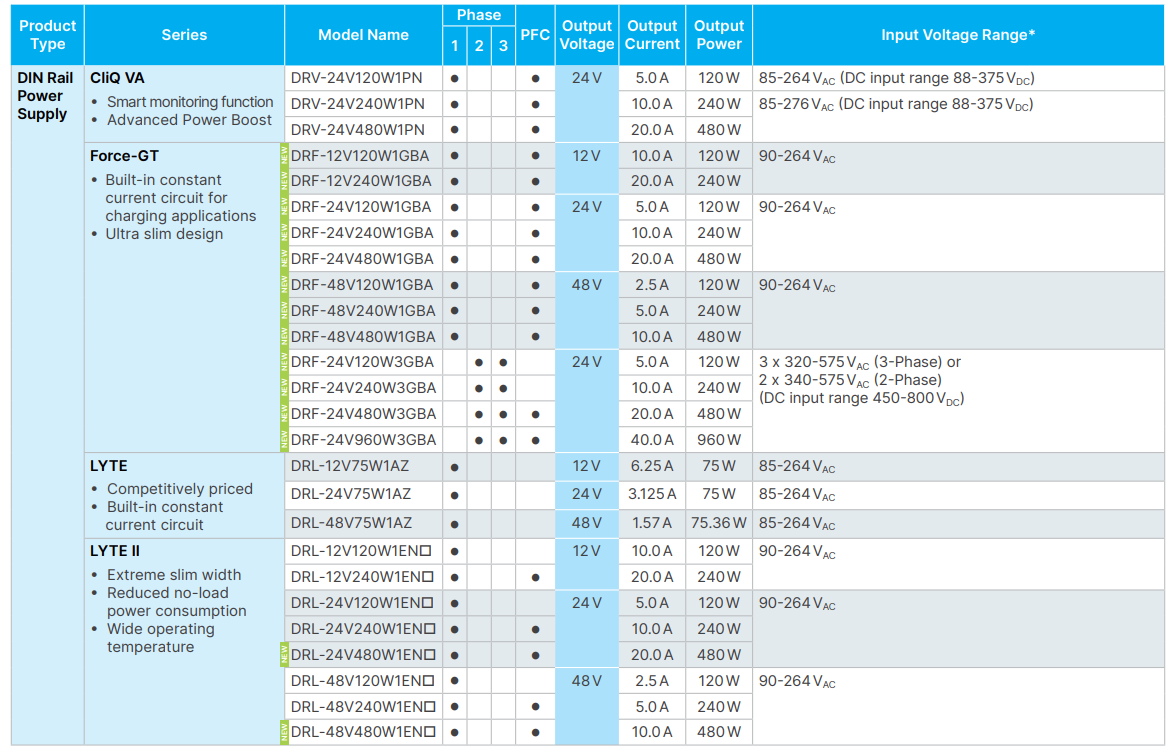Click the NEW badge beside DRF-24V960W3GBA
This screenshot has height=752, width=1175.
(x=284, y=440)
